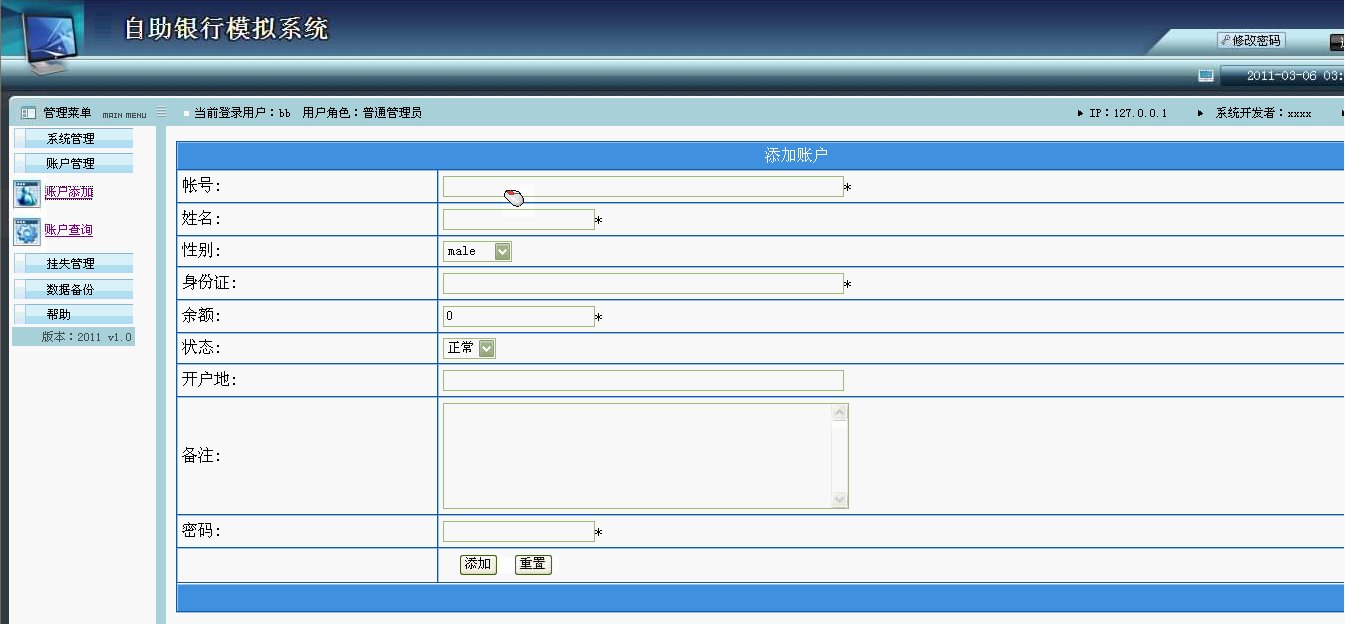Focus the 余额 input field

519,316
